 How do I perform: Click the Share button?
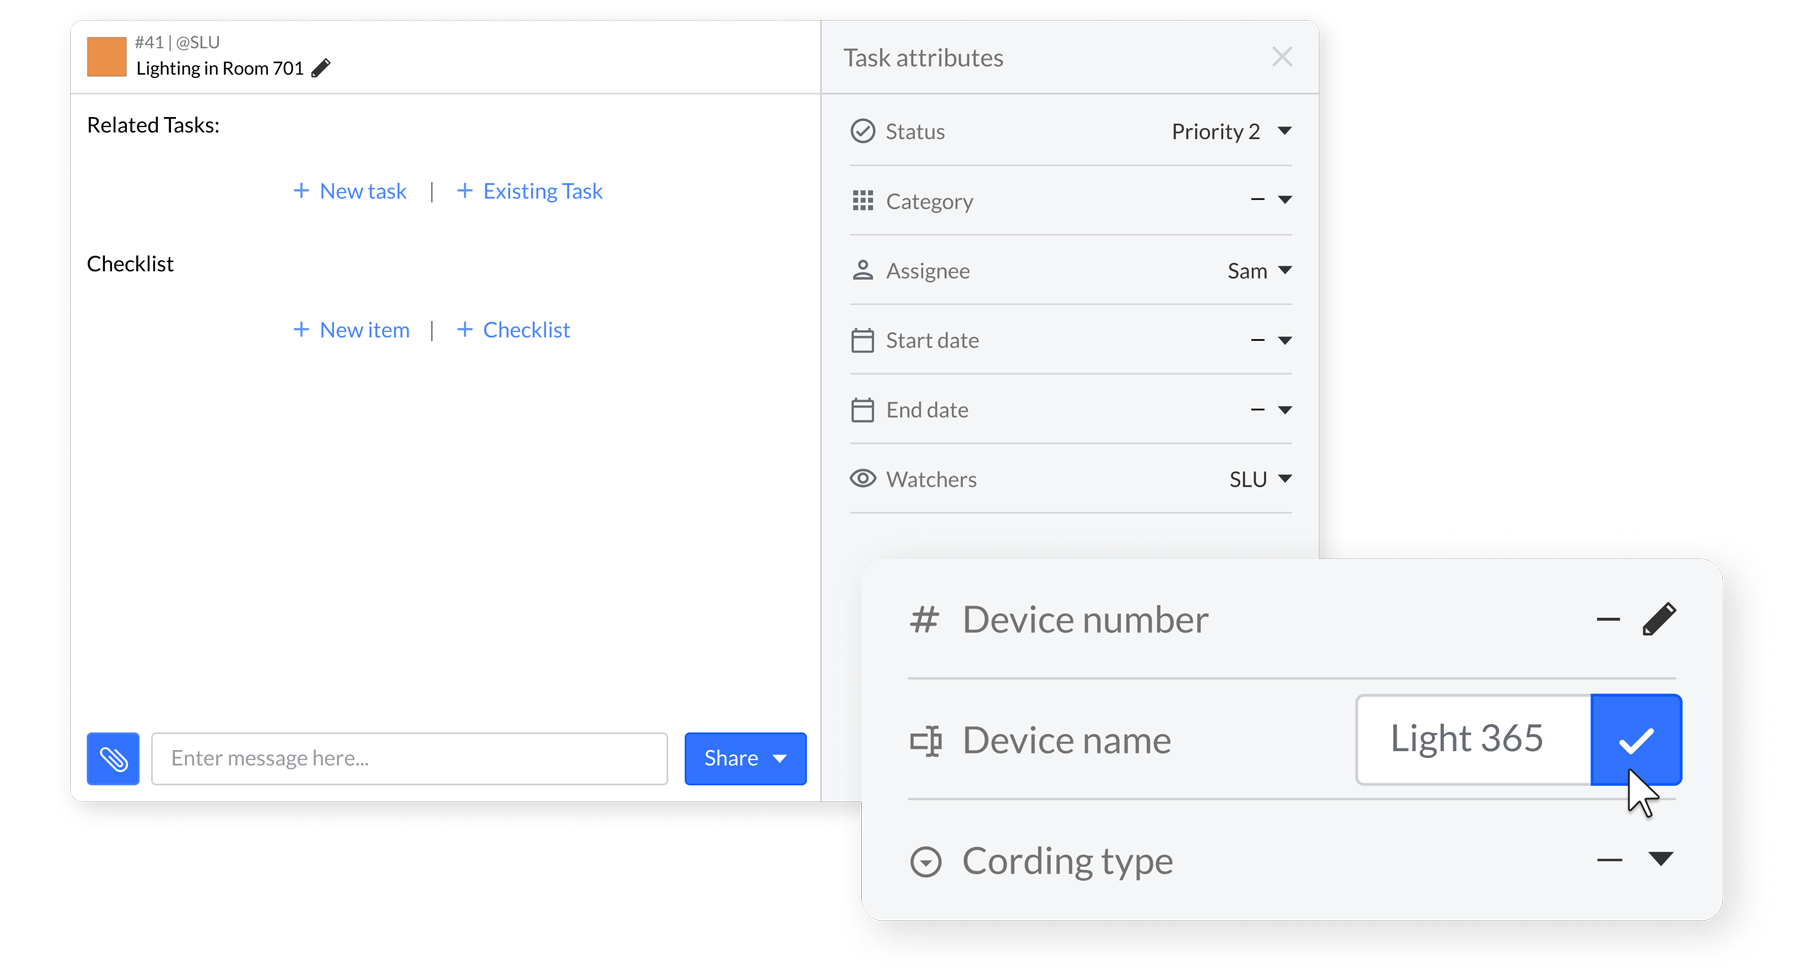tap(745, 759)
